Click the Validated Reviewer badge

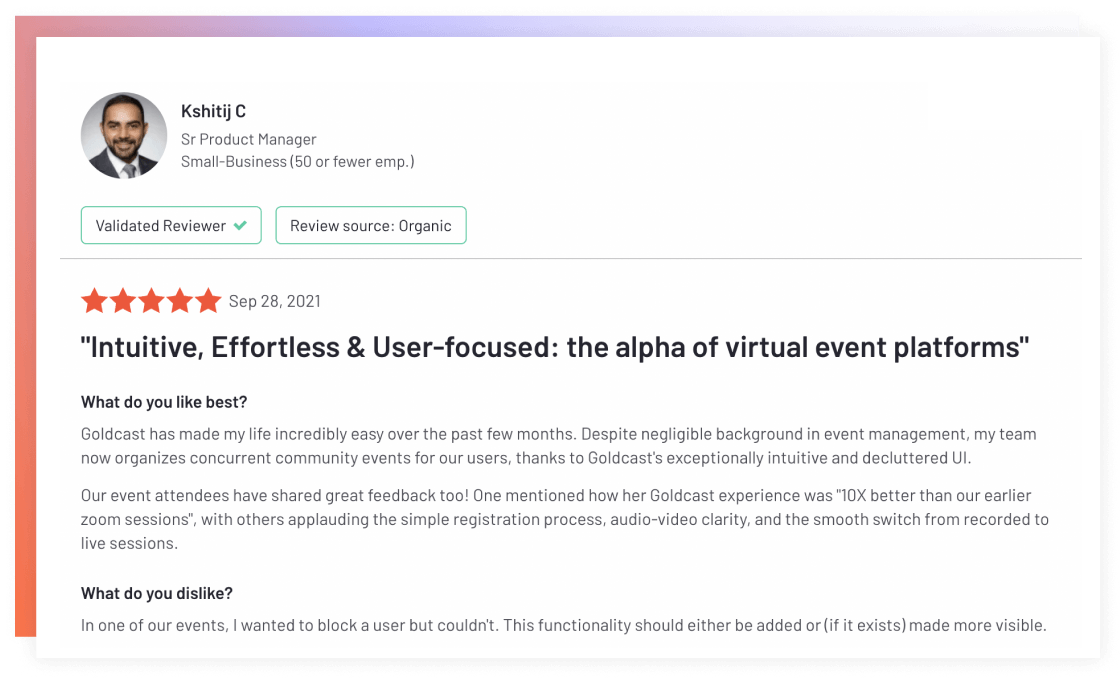pyautogui.click(x=171, y=225)
